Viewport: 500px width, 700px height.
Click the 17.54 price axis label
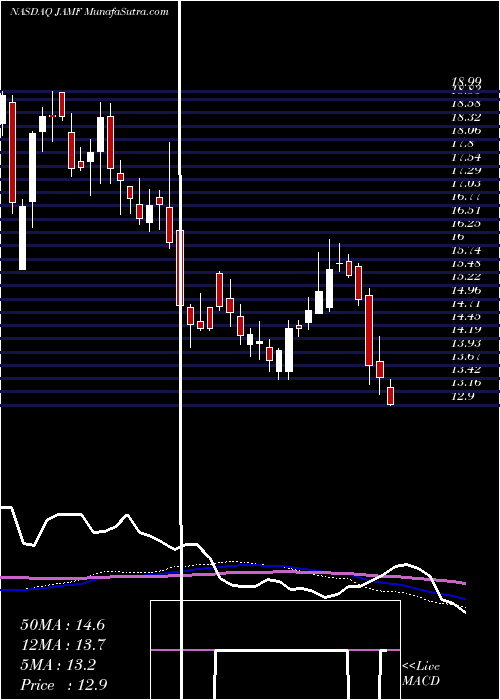tap(466, 157)
